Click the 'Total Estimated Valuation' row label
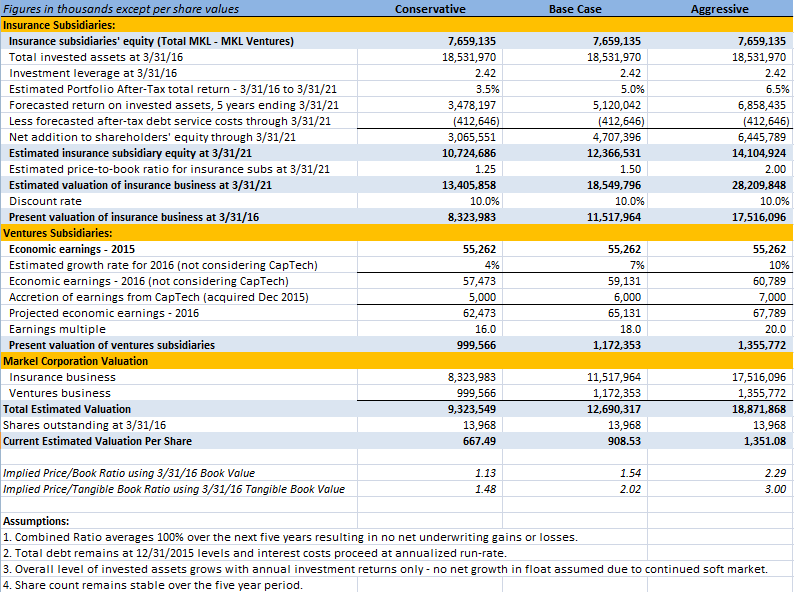The width and height of the screenshot is (794, 592). [x=67, y=409]
